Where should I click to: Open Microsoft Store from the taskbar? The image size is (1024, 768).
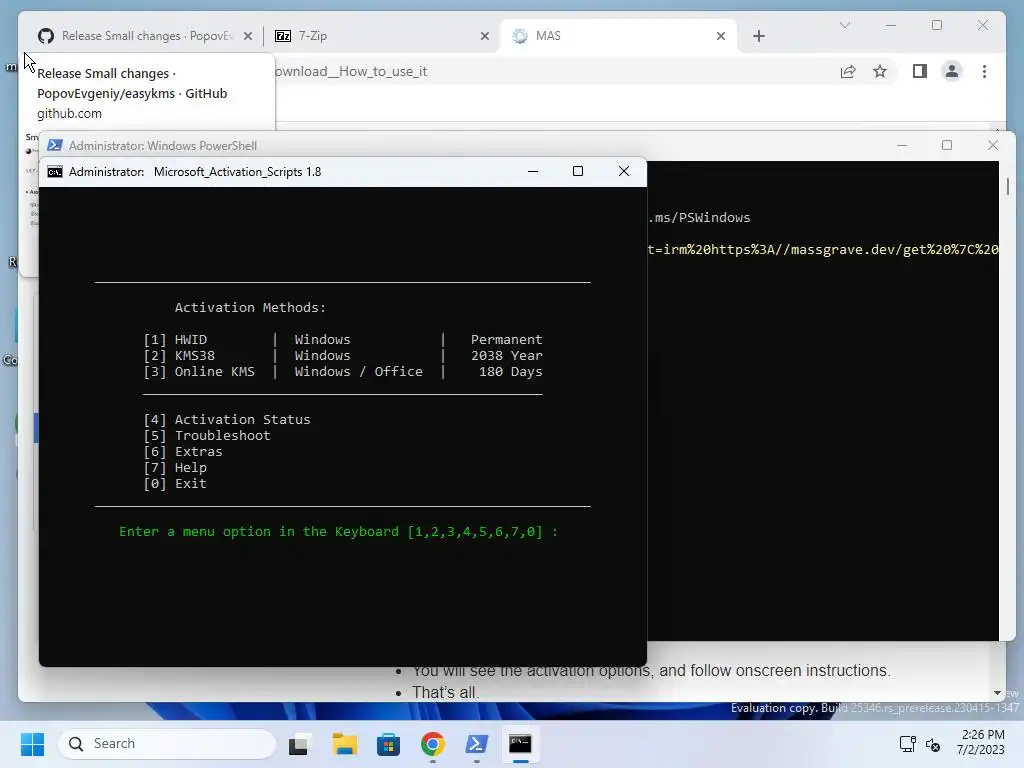pos(389,744)
